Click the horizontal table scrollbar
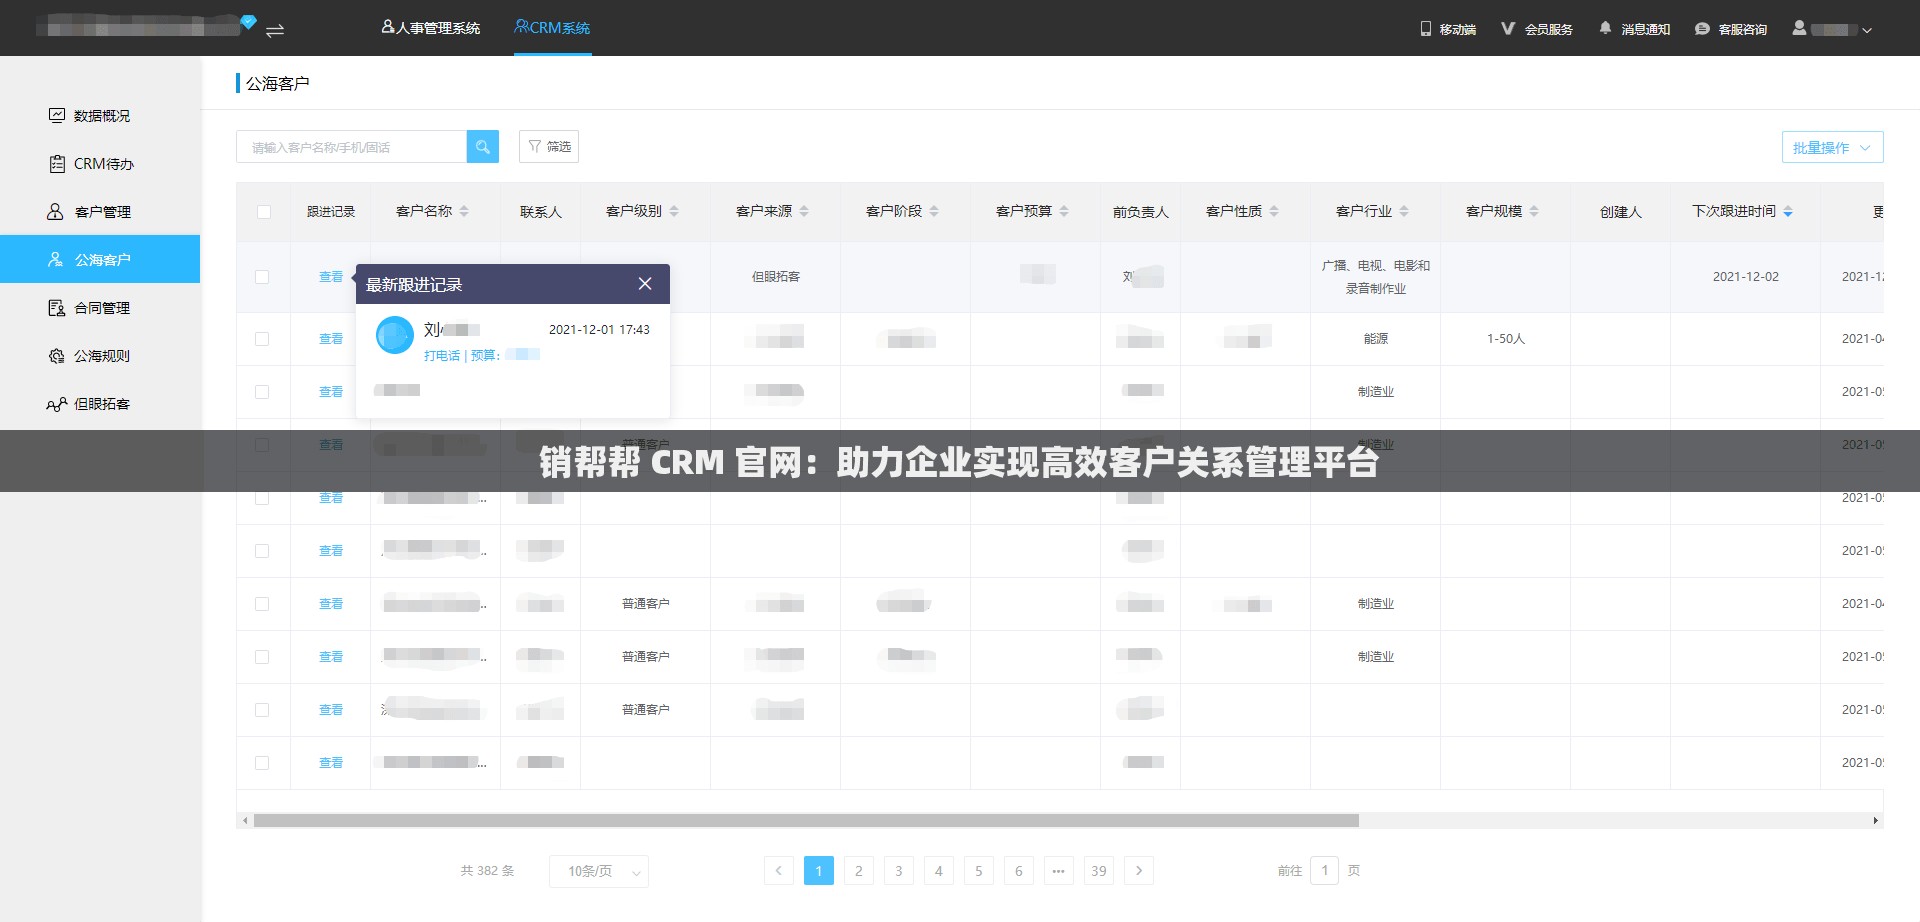The width and height of the screenshot is (1920, 922). pyautogui.click(x=806, y=821)
